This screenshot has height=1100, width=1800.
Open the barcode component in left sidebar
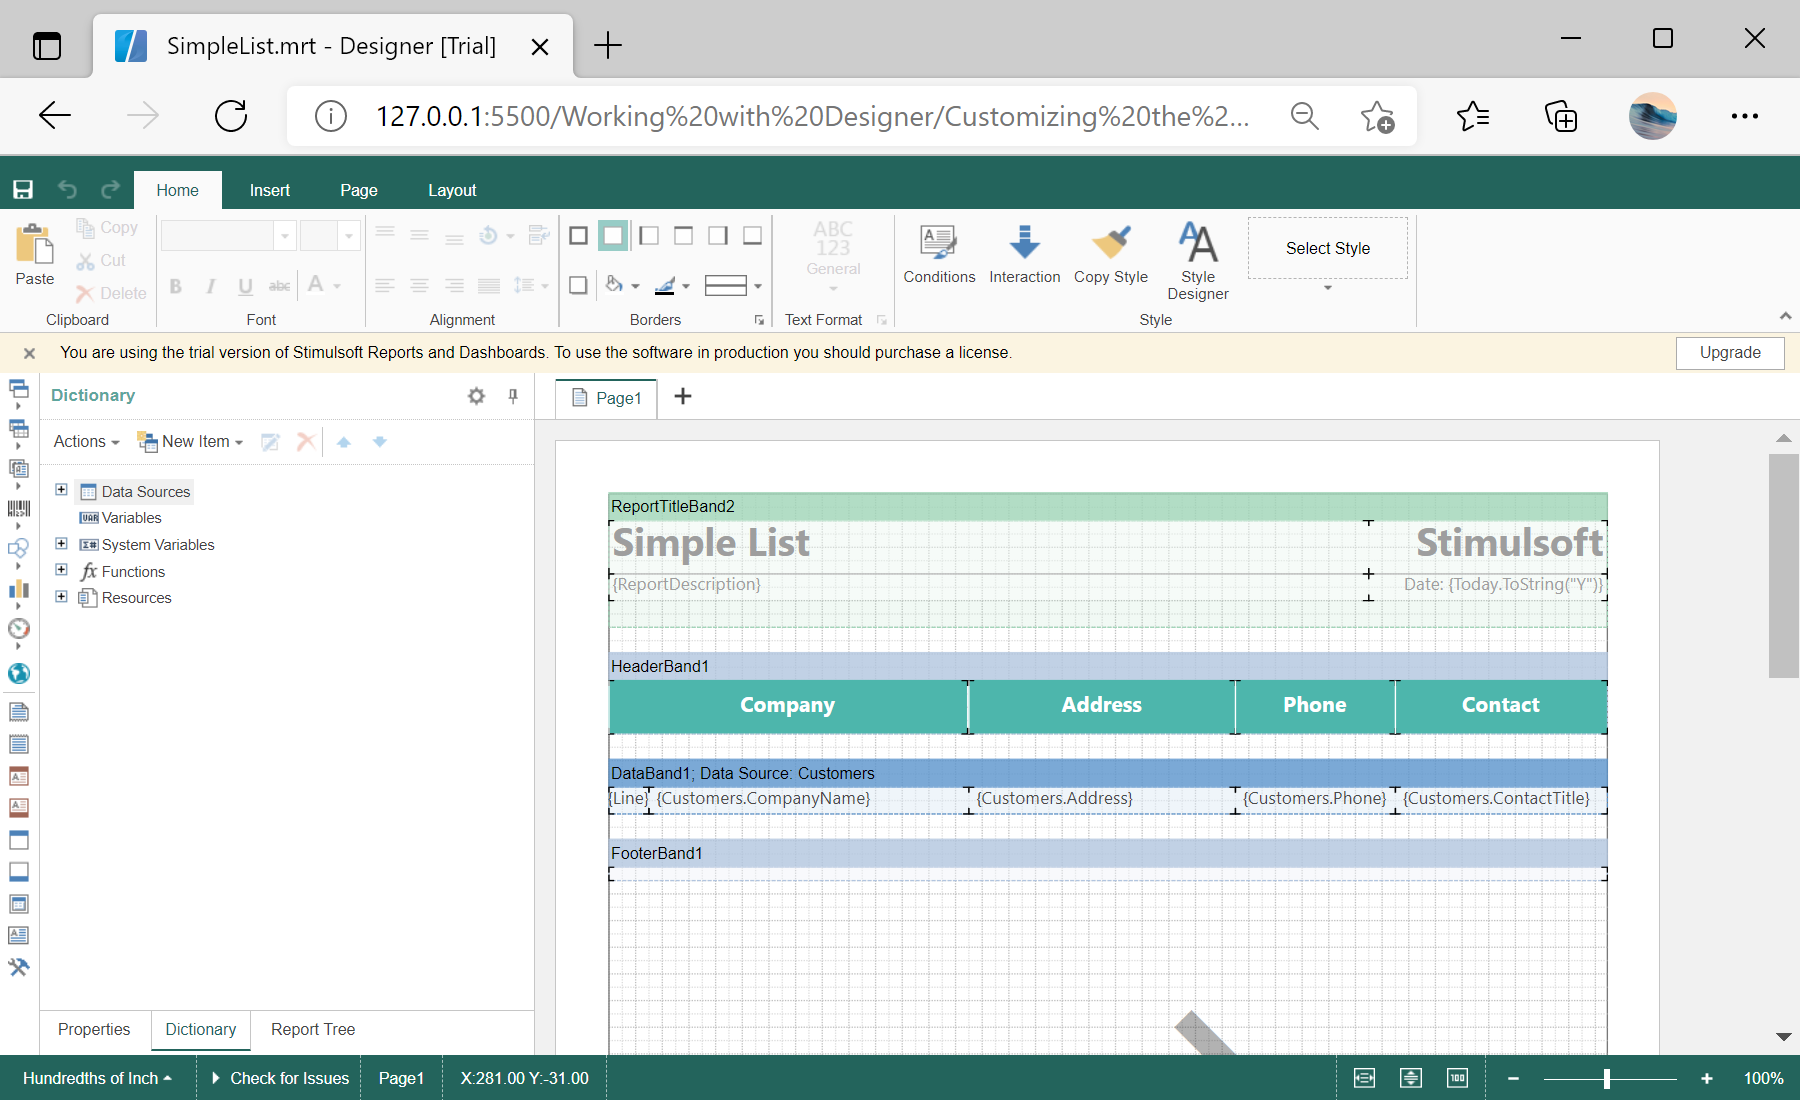pos(19,509)
